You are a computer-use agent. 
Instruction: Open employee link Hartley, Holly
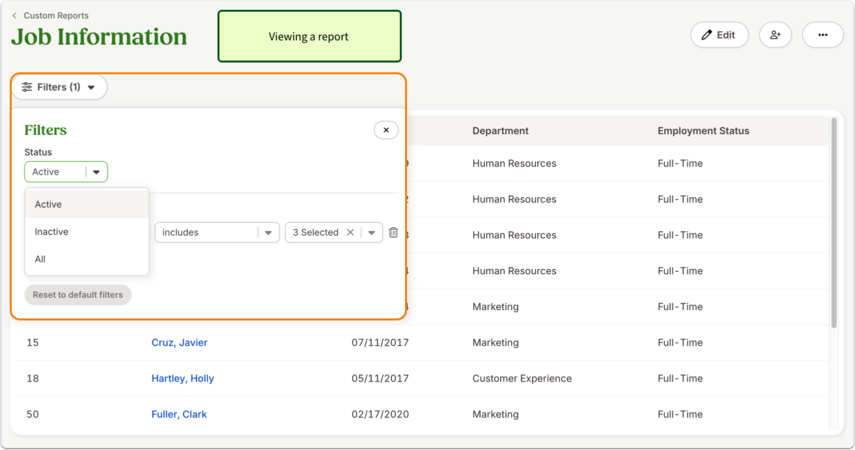click(x=183, y=379)
